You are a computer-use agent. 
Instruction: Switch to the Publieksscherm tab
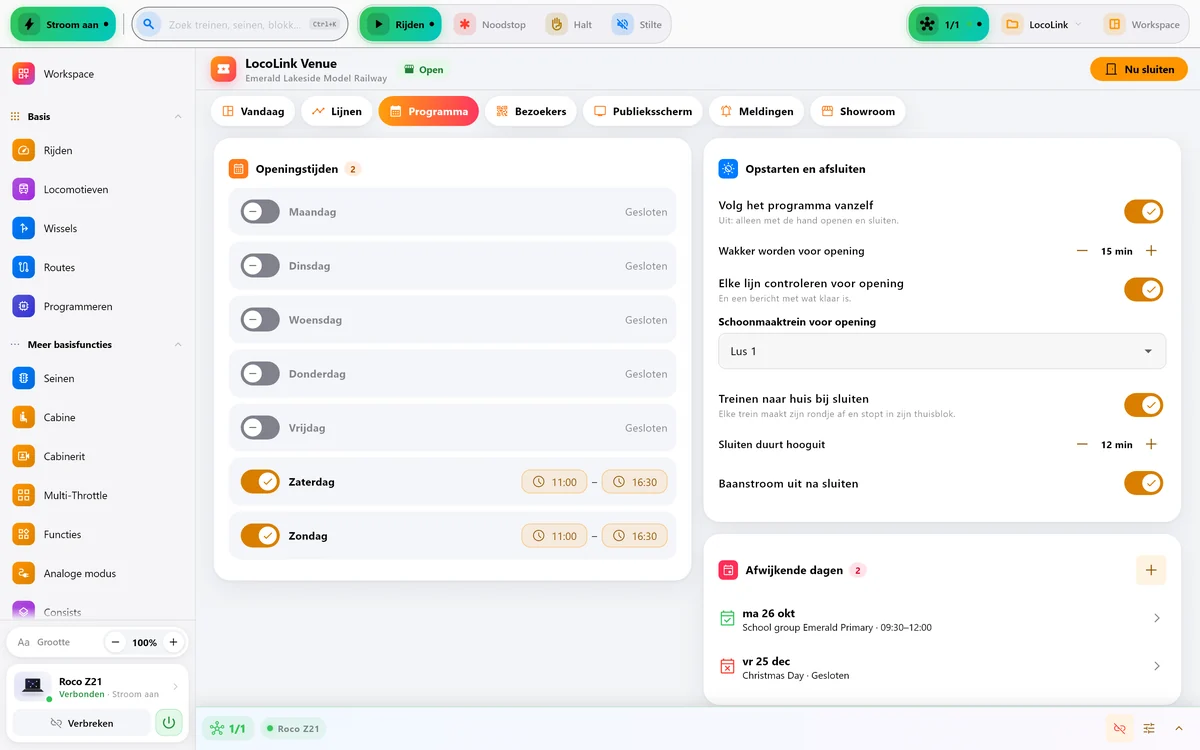[x=643, y=111]
